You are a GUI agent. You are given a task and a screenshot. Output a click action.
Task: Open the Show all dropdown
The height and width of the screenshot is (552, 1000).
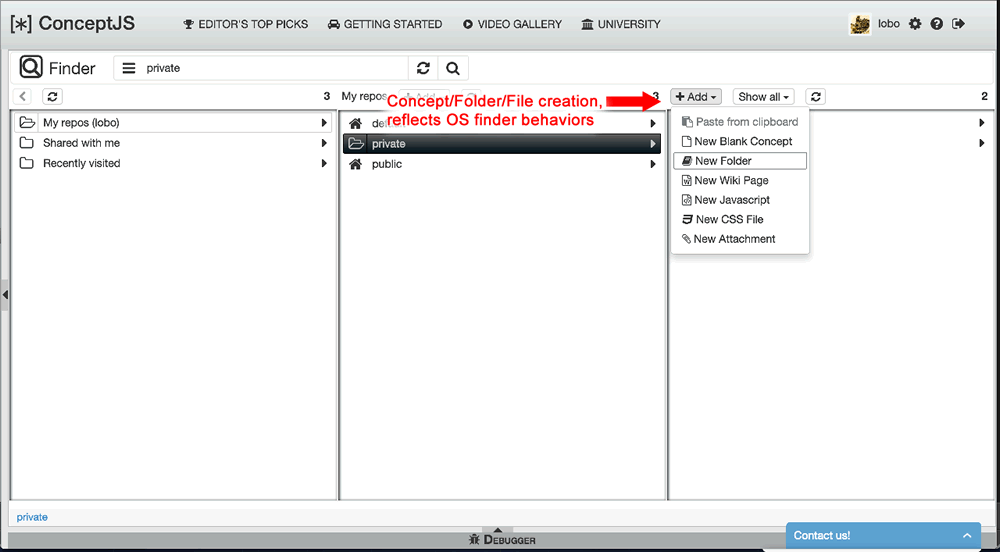(x=763, y=97)
